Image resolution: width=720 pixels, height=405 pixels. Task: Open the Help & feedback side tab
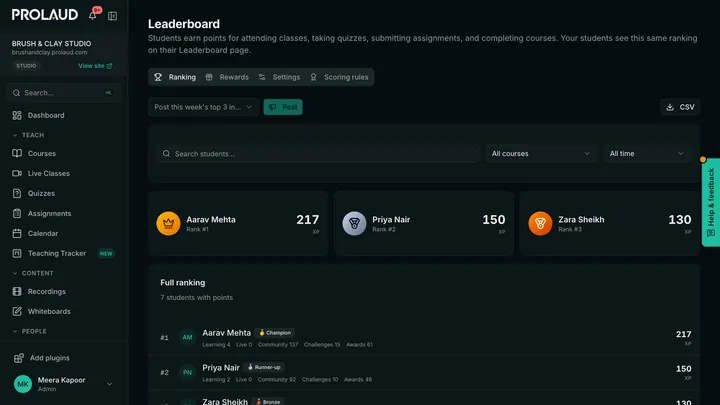[711, 202]
